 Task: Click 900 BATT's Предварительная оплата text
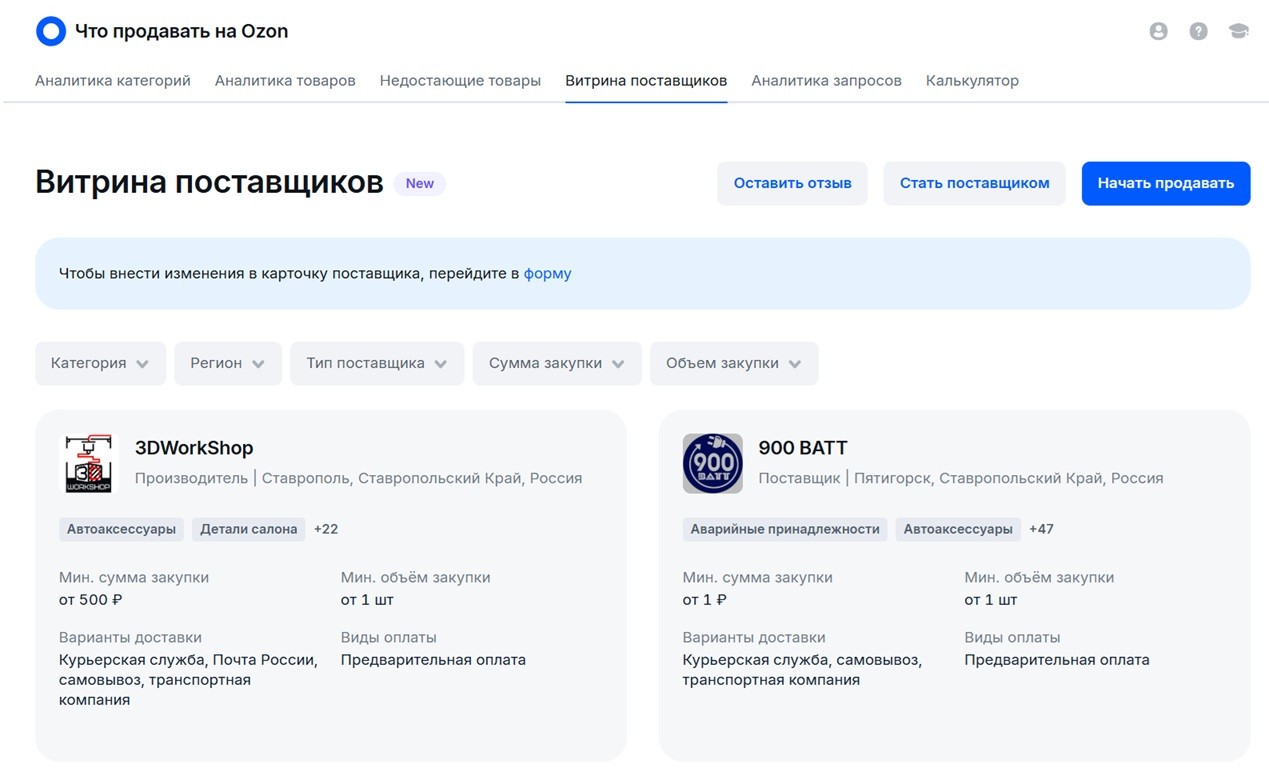coord(1057,660)
